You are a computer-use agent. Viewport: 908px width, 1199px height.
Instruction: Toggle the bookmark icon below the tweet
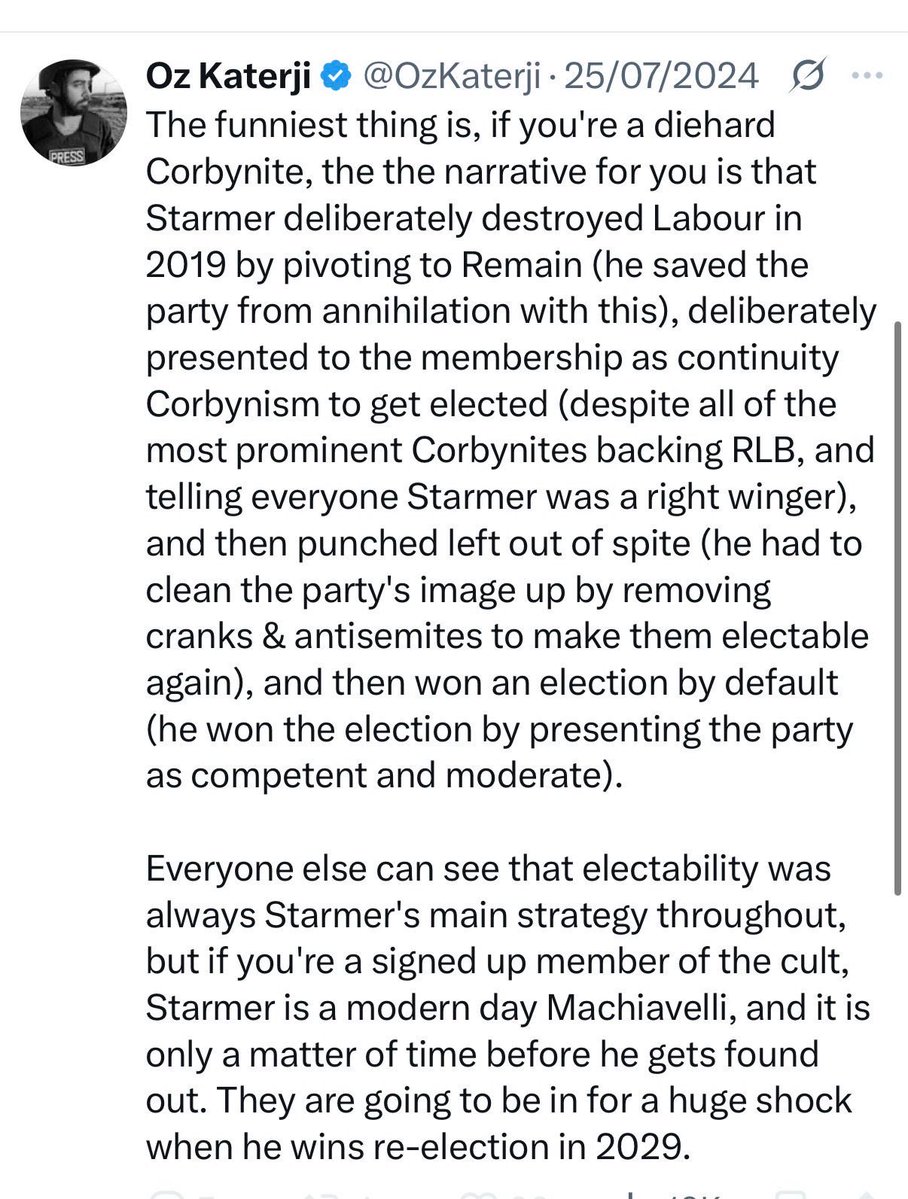pos(789,1194)
